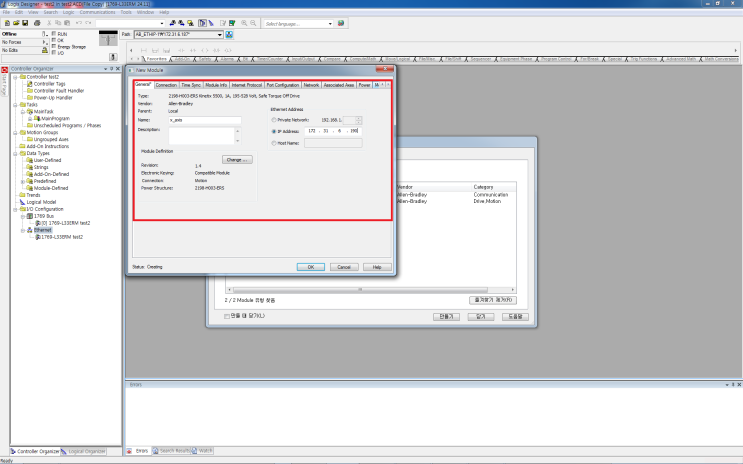Click the Change module definition button

(x=237, y=160)
